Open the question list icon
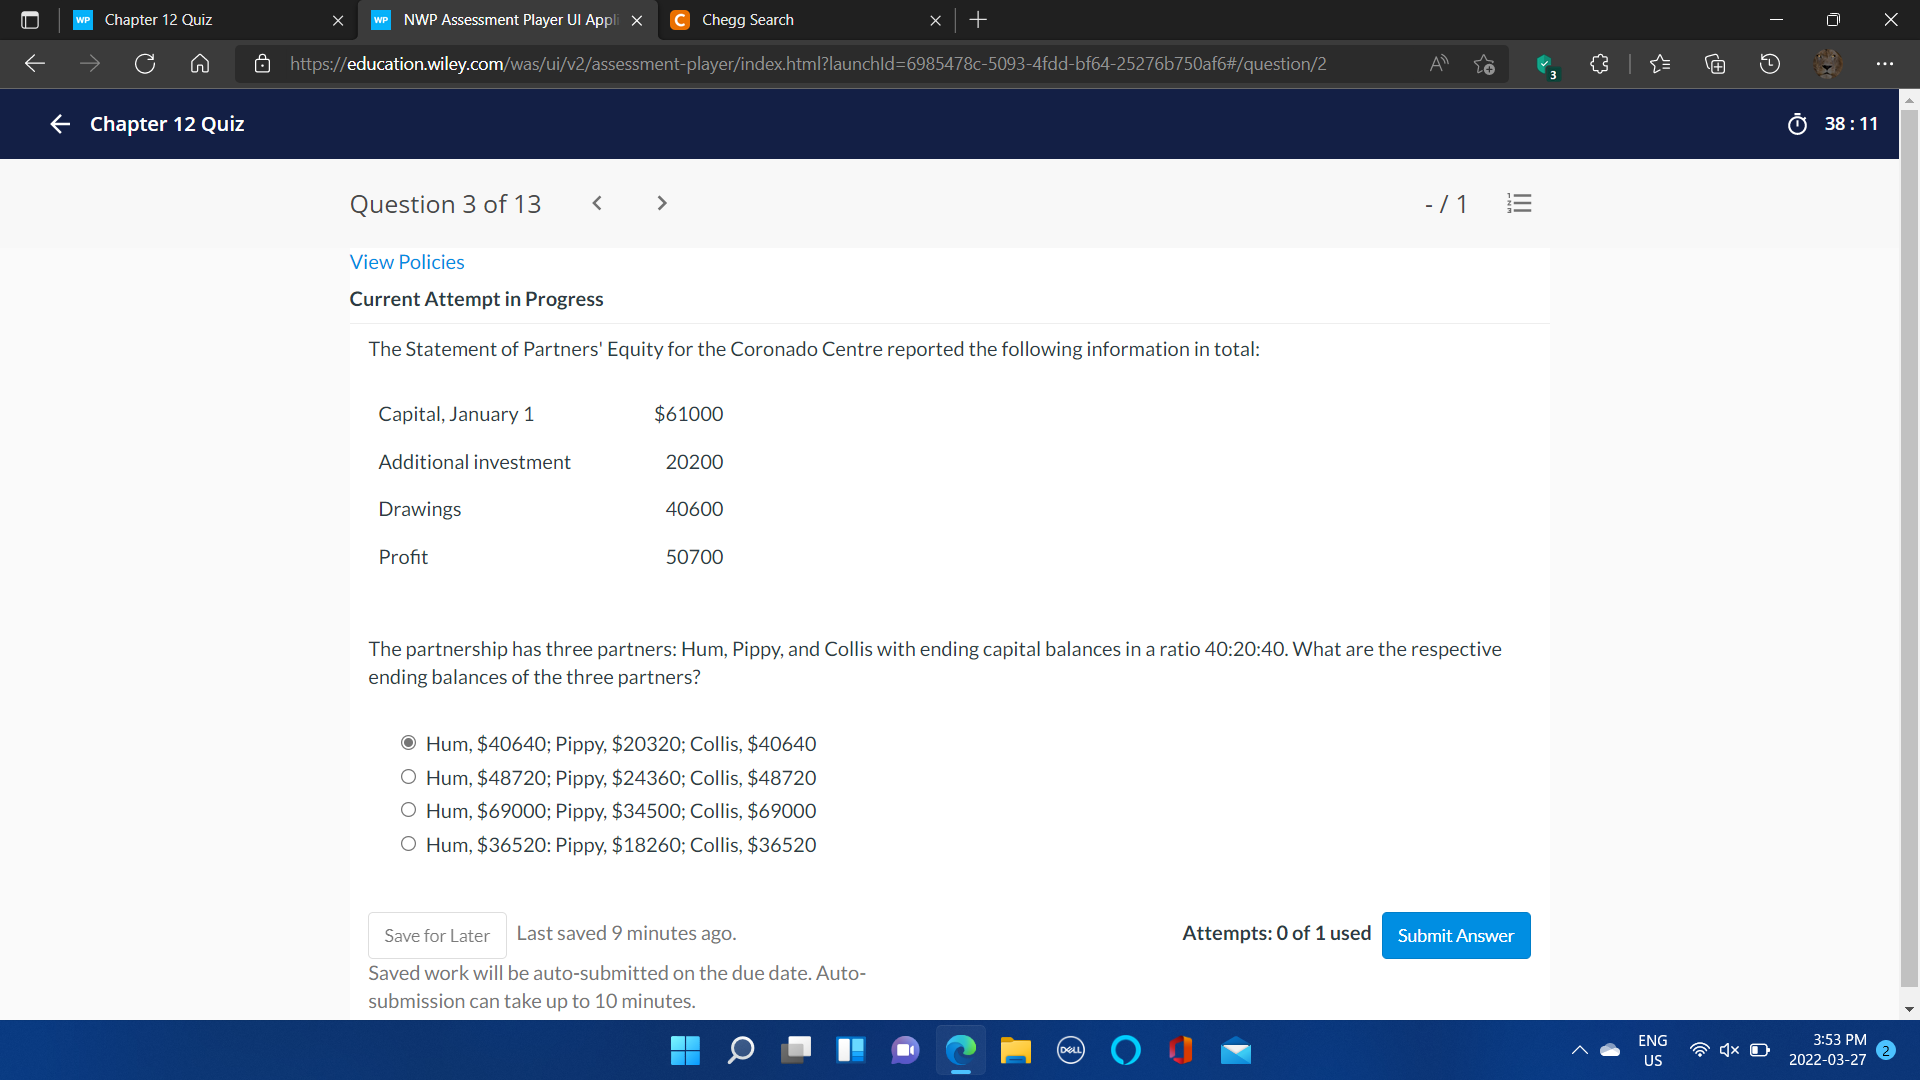This screenshot has width=1920, height=1080. pyautogui.click(x=1519, y=204)
